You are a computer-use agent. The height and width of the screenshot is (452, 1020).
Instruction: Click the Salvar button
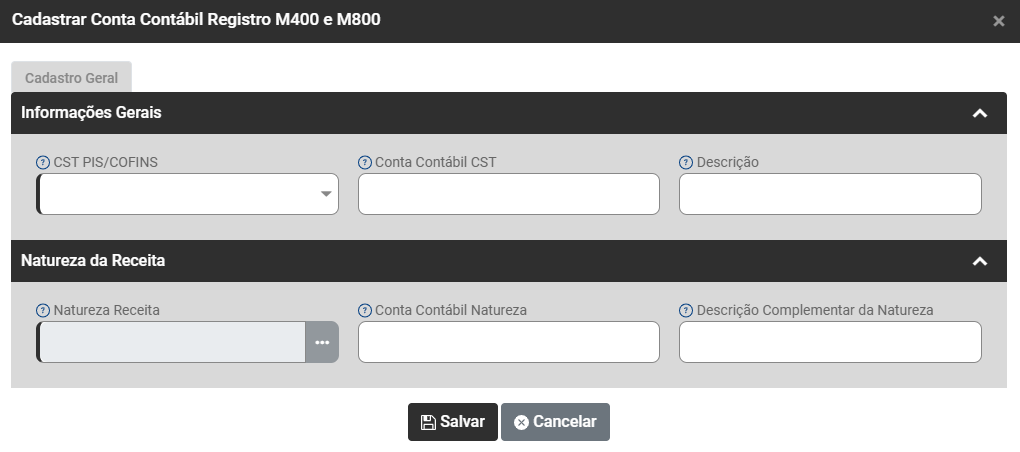[452, 422]
